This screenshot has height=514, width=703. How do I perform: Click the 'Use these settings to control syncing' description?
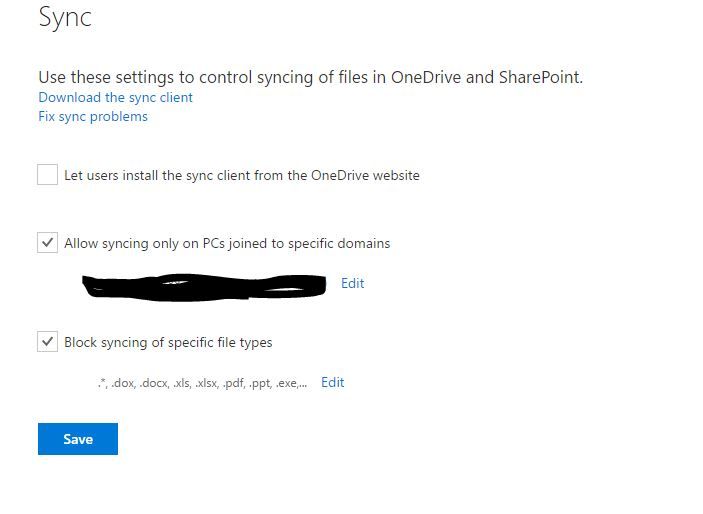tap(311, 78)
